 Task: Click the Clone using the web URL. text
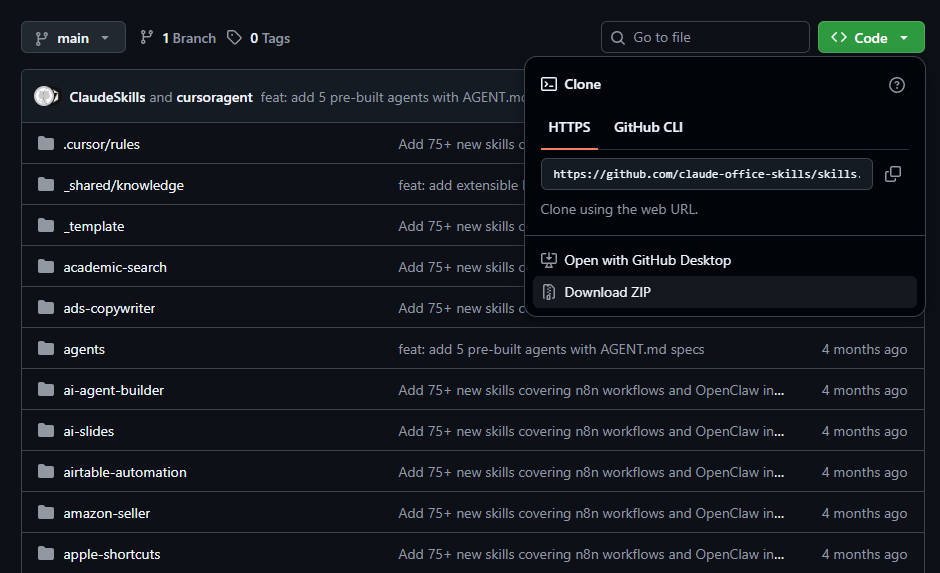coord(619,209)
